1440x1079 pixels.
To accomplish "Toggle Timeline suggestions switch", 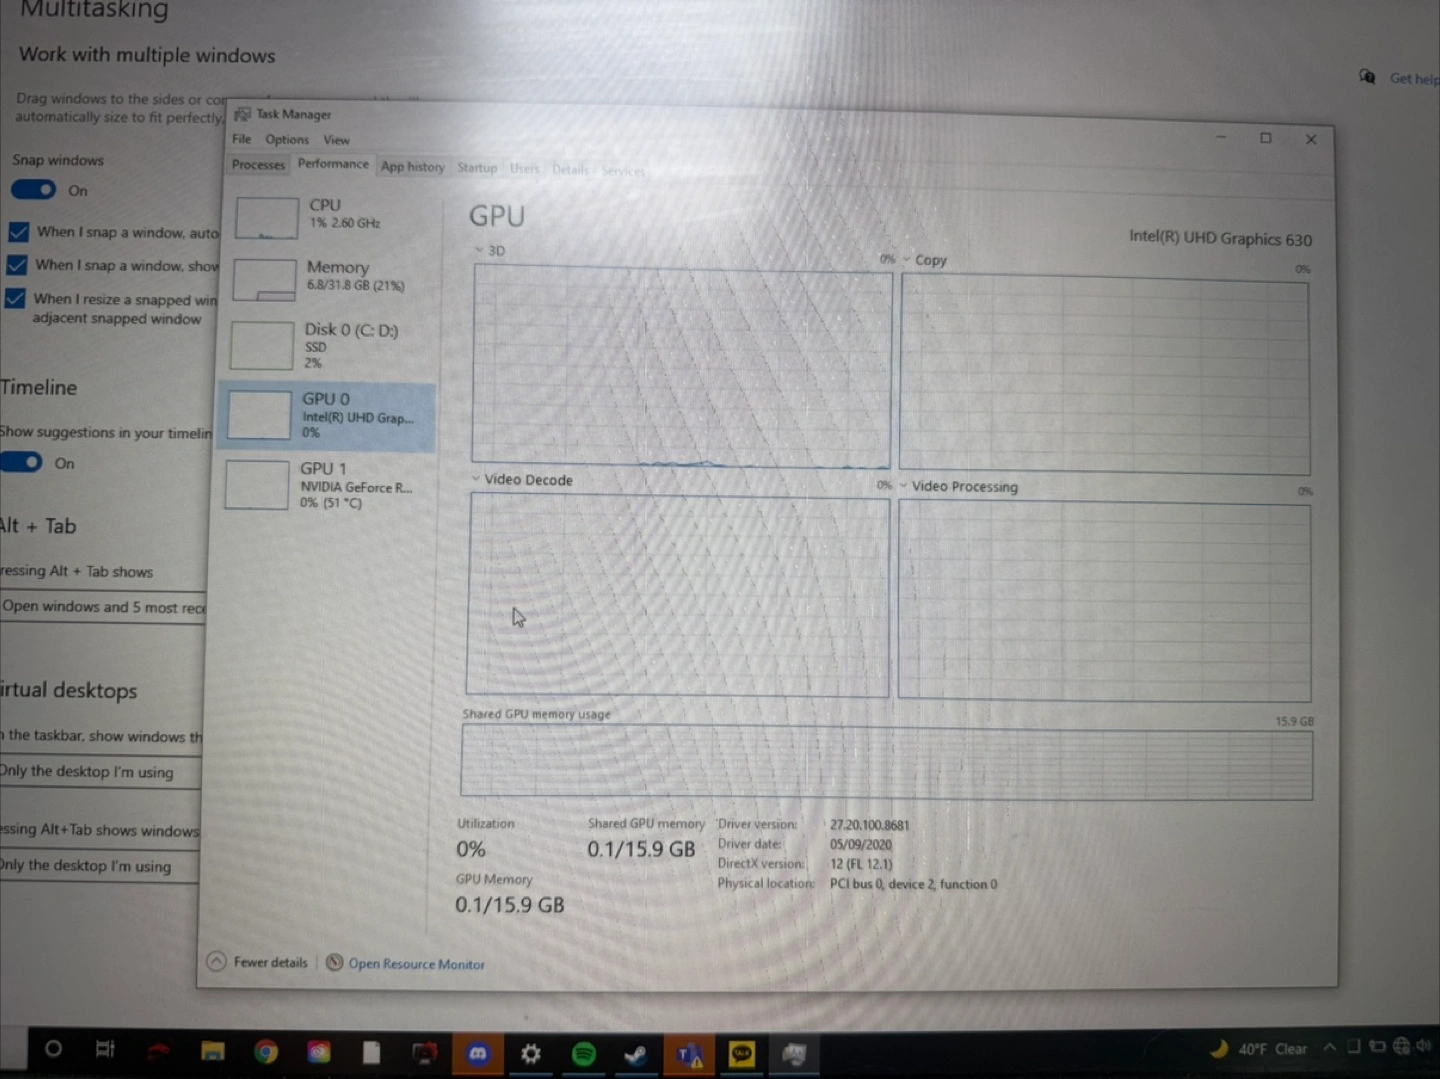I will [21, 462].
